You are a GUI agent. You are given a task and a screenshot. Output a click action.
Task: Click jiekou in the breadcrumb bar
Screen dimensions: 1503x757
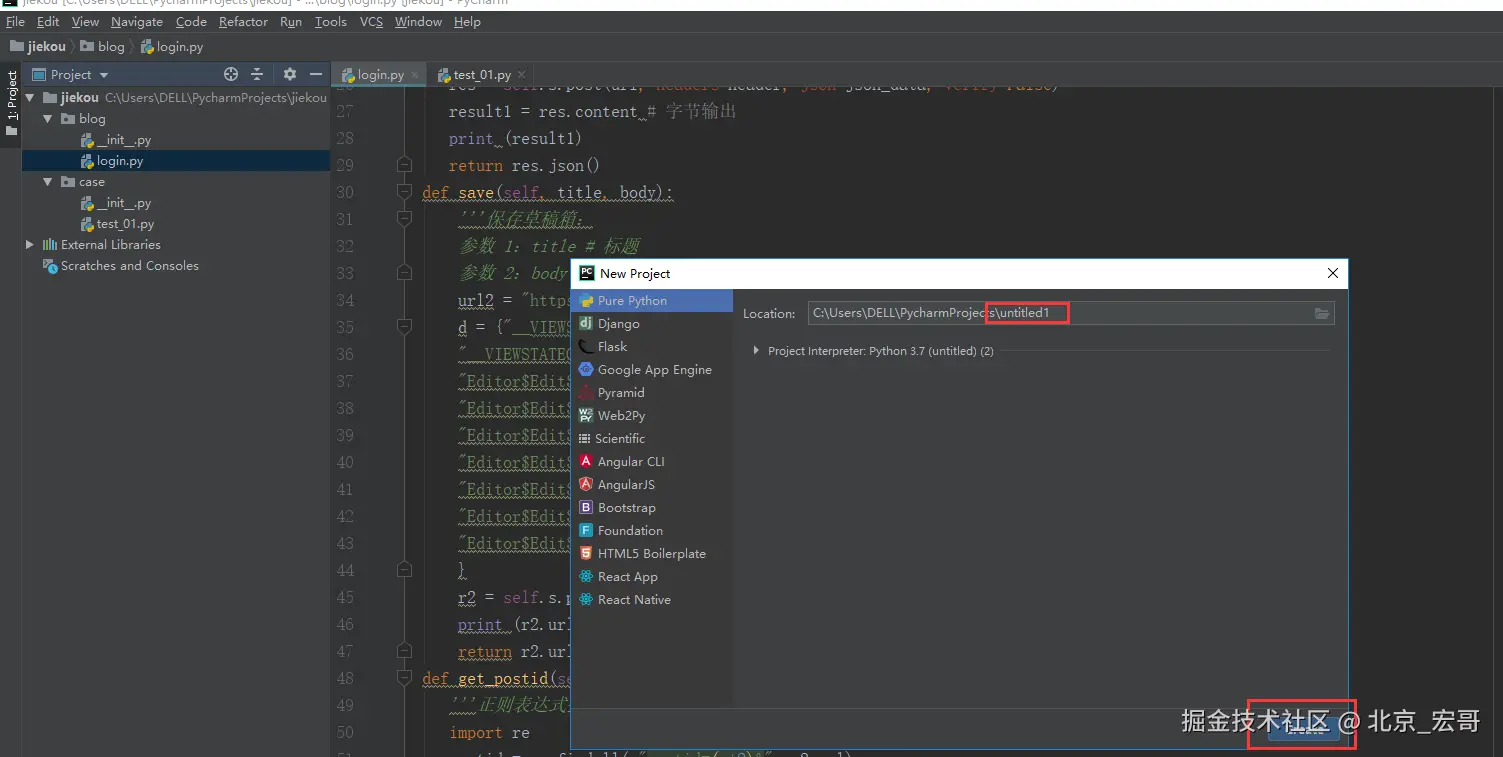[38, 47]
